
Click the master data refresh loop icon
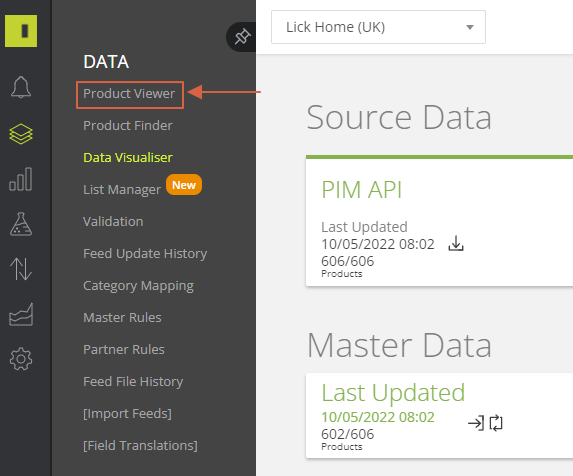(496, 423)
